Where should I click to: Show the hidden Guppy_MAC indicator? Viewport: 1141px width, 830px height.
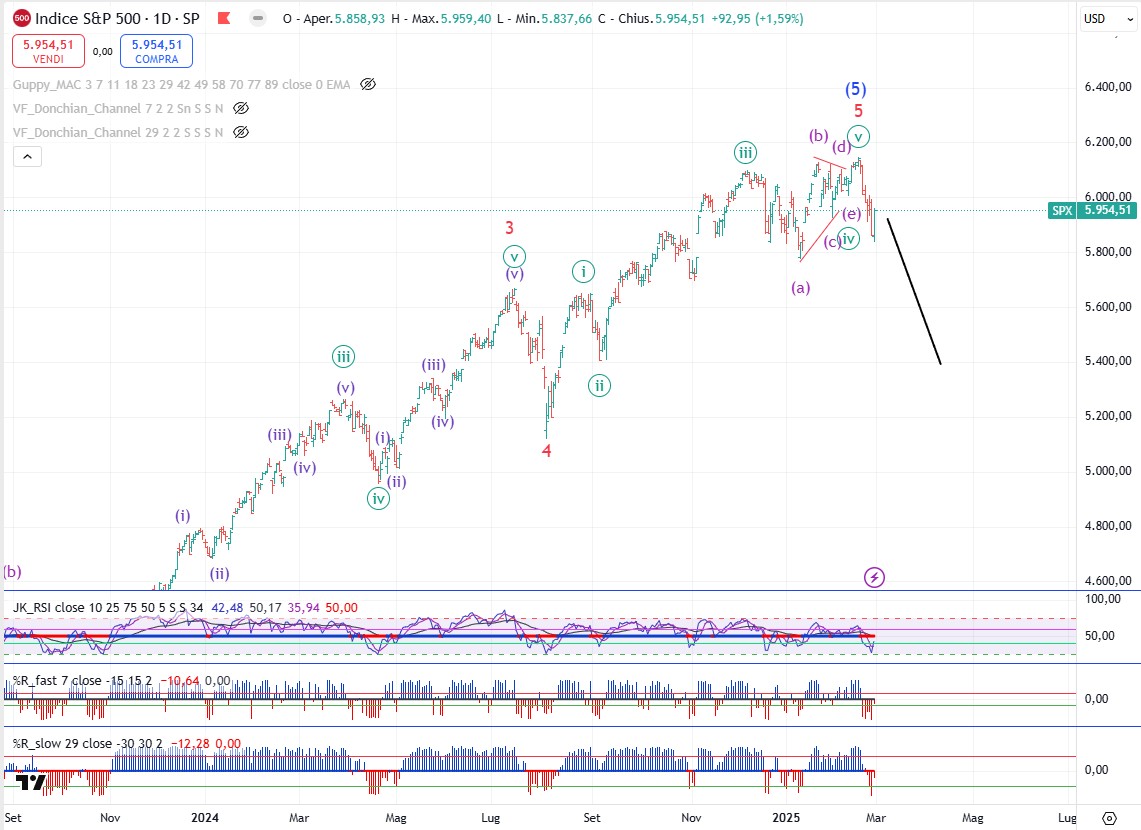pos(368,84)
